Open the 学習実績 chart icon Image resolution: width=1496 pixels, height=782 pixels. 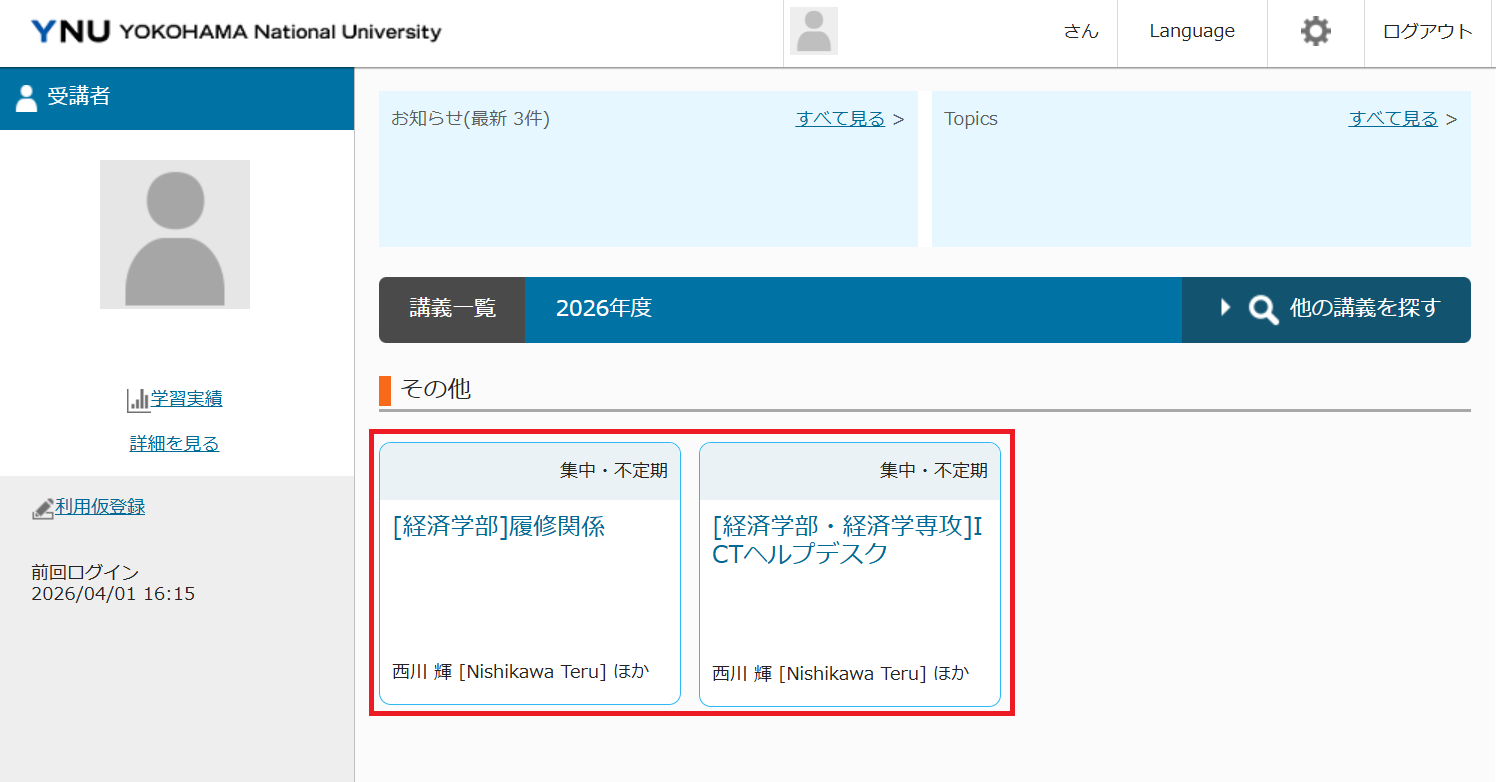pyautogui.click(x=136, y=398)
